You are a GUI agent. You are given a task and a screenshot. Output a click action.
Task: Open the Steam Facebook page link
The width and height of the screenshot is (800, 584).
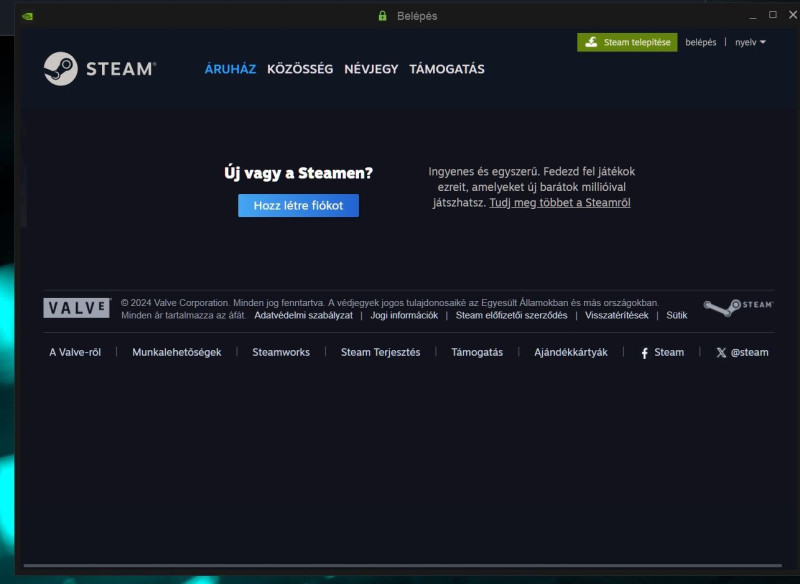662,352
